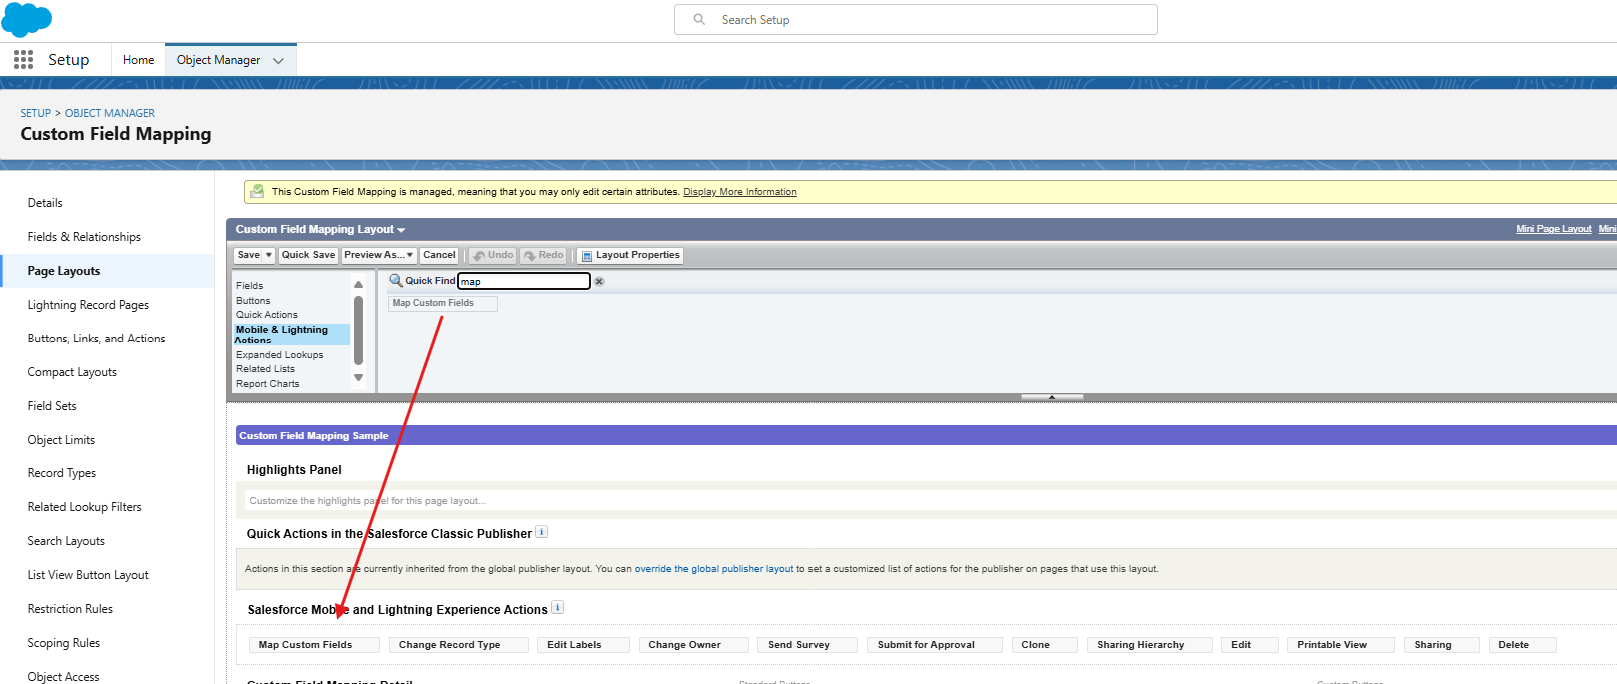Open Compact Layouts in sidebar
The width and height of the screenshot is (1617, 684).
click(x=72, y=372)
